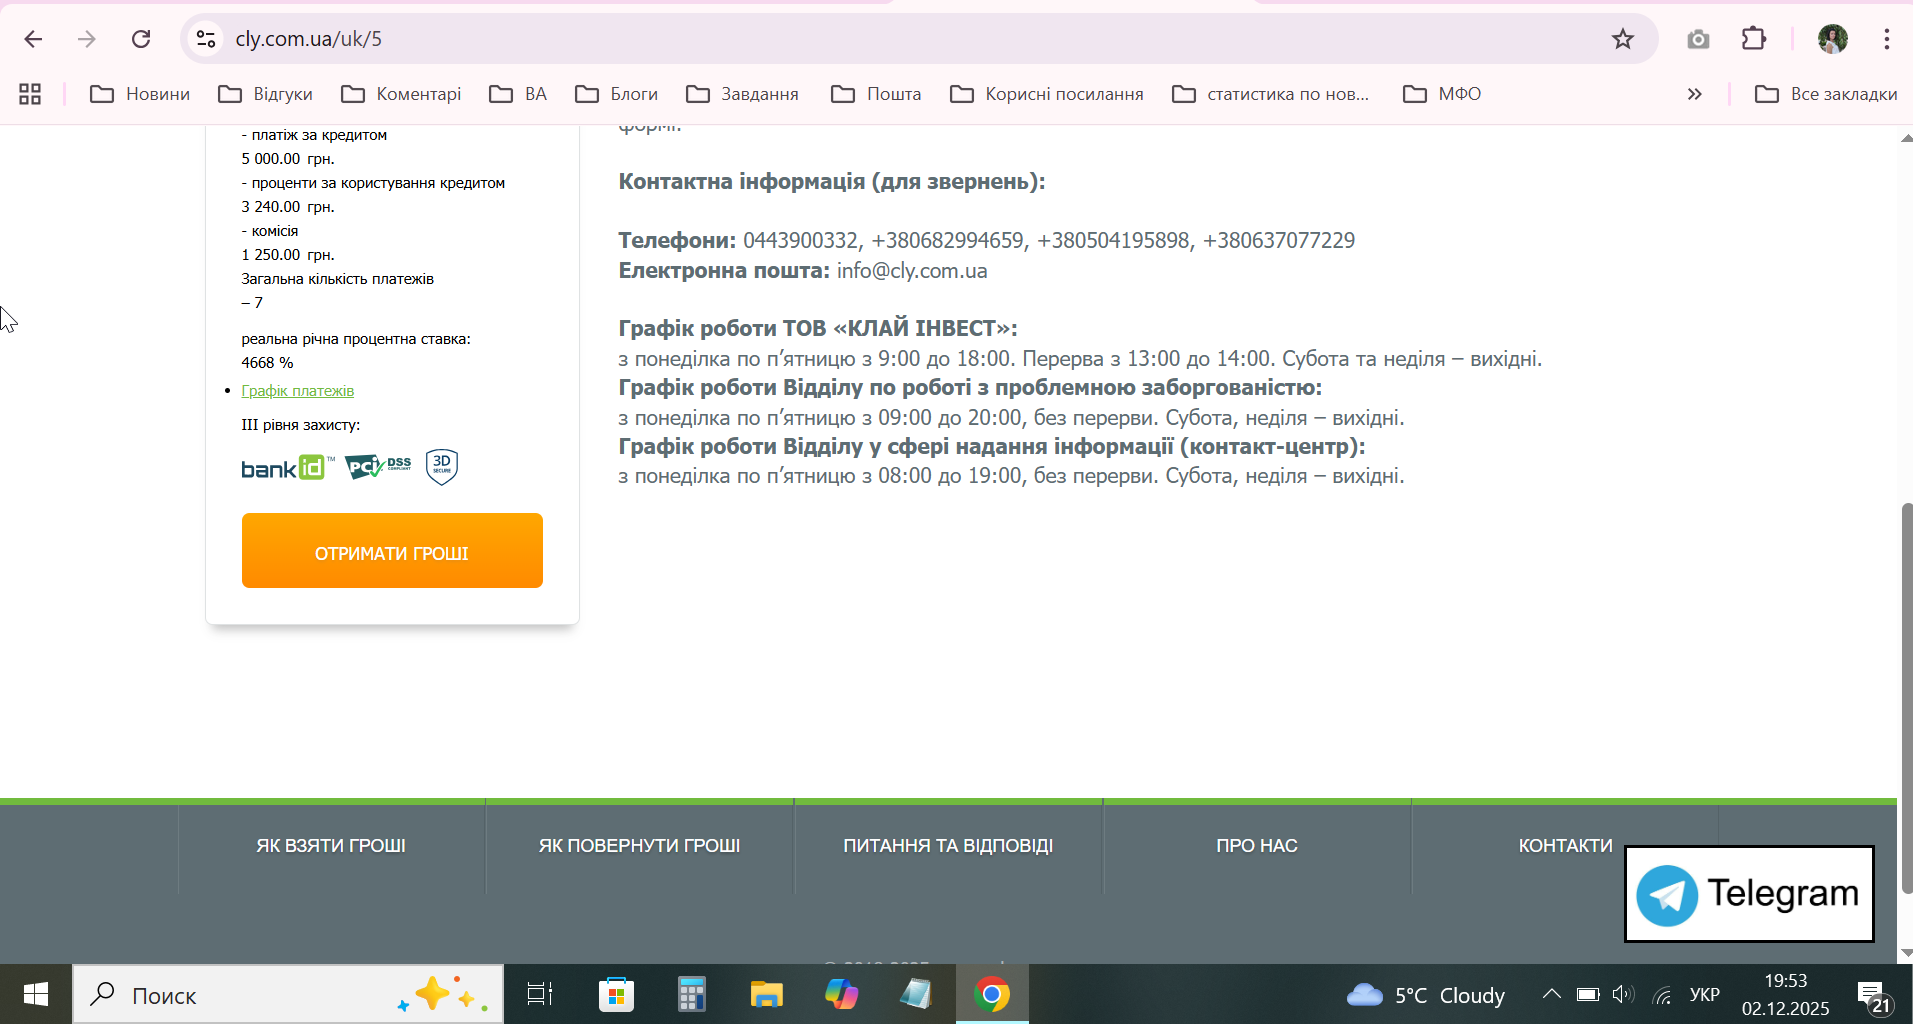Click the scroll-down arrow of the page scrollbar
Viewport: 1913px width, 1024px height.
1906,953
